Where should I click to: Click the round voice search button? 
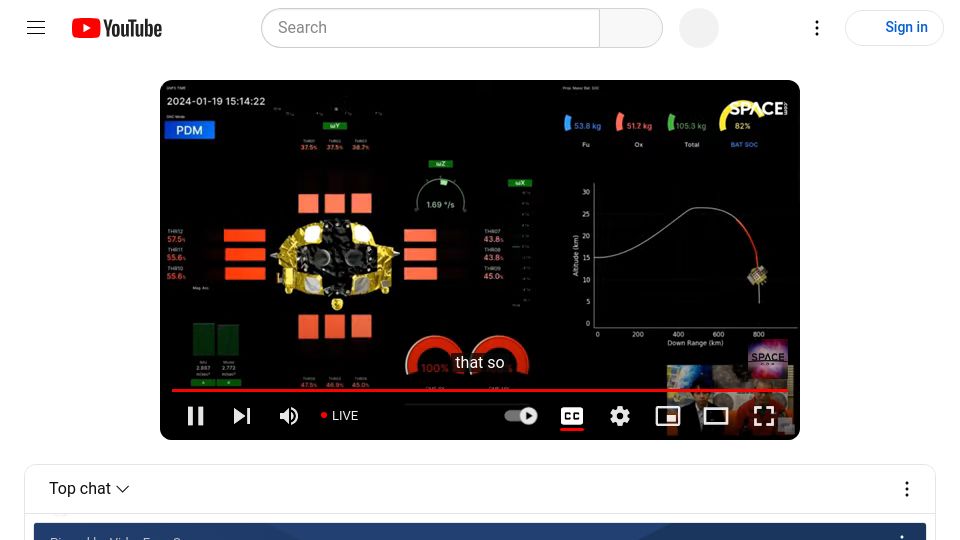[x=699, y=28]
